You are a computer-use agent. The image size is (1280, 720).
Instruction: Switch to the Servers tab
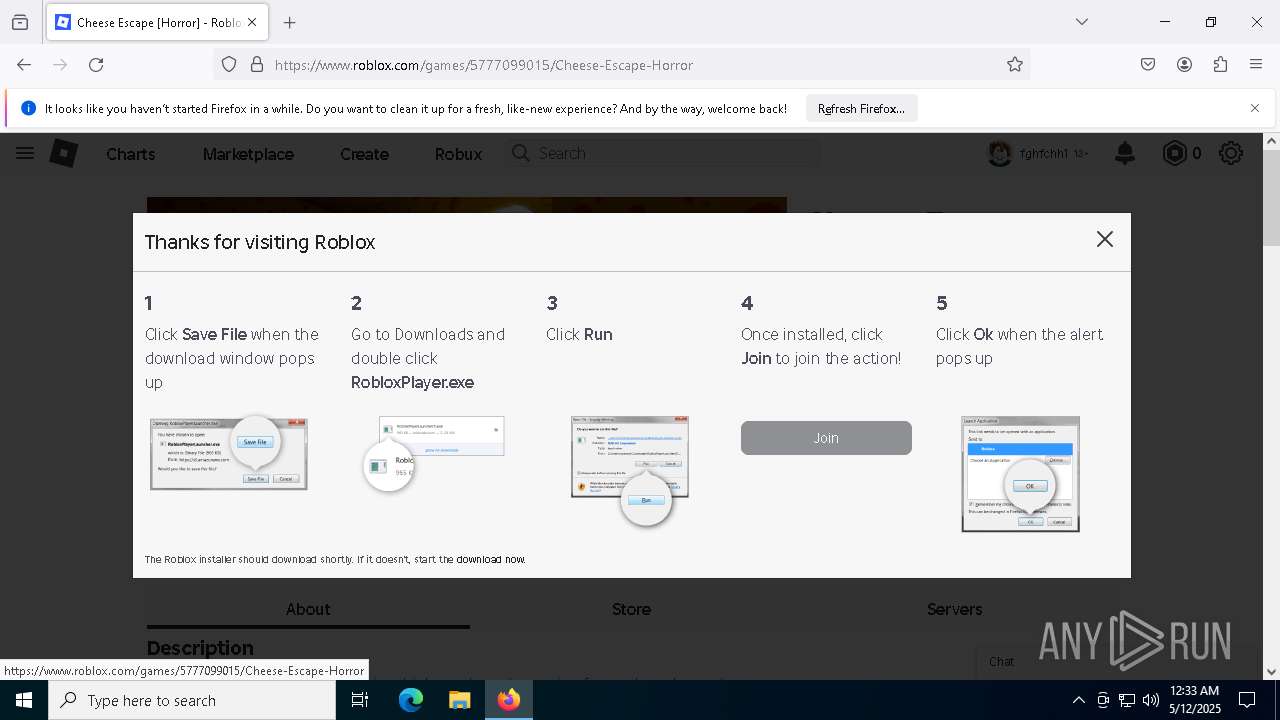tap(954, 609)
